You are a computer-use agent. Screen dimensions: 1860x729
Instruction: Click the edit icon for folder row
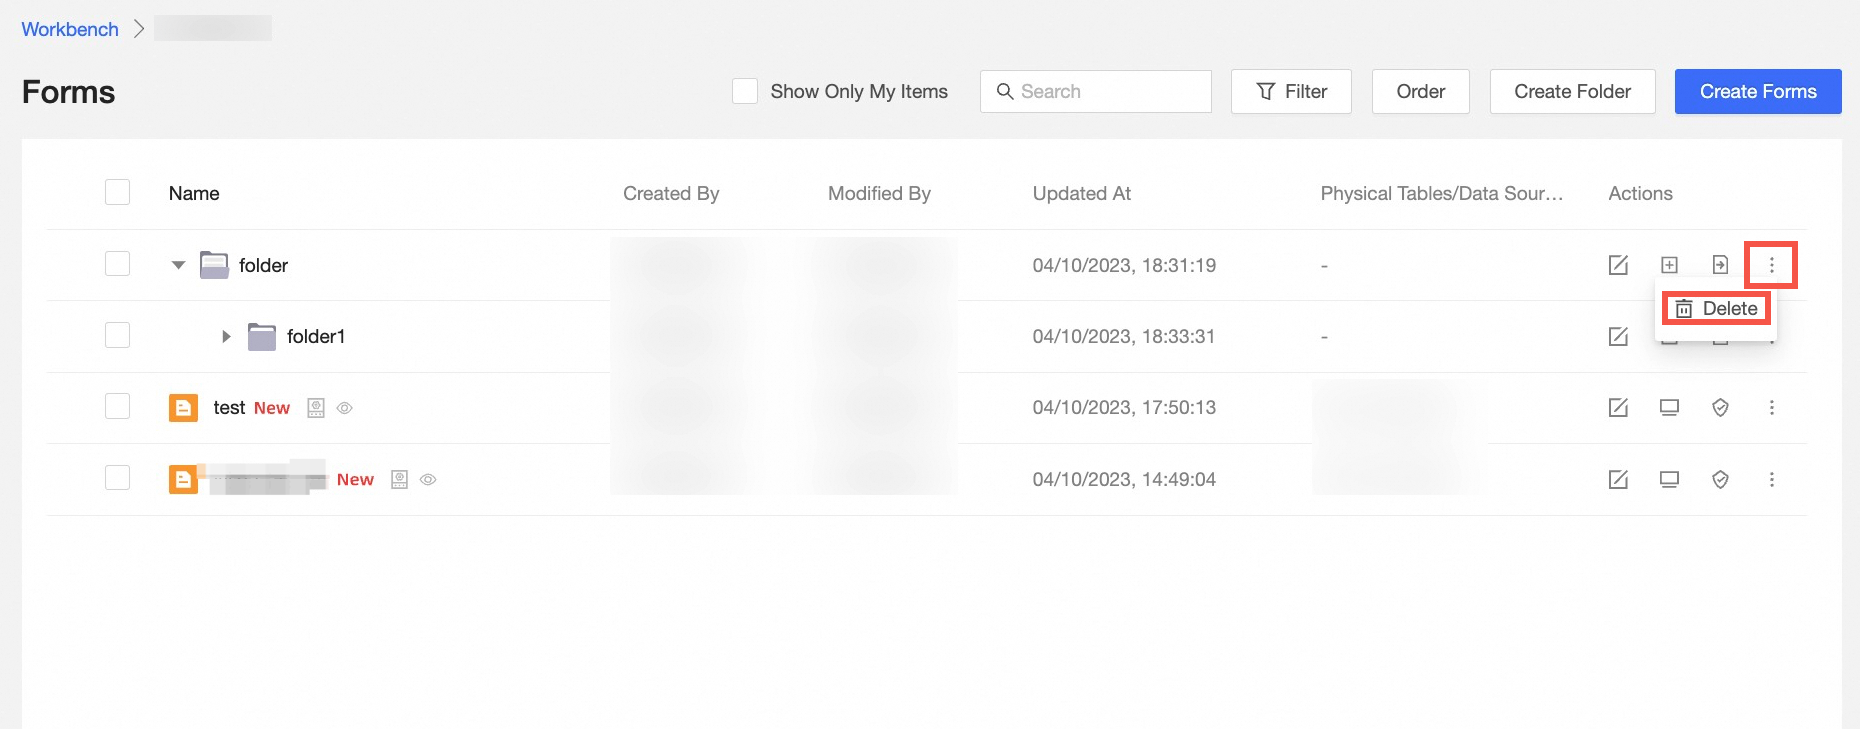click(x=1618, y=265)
